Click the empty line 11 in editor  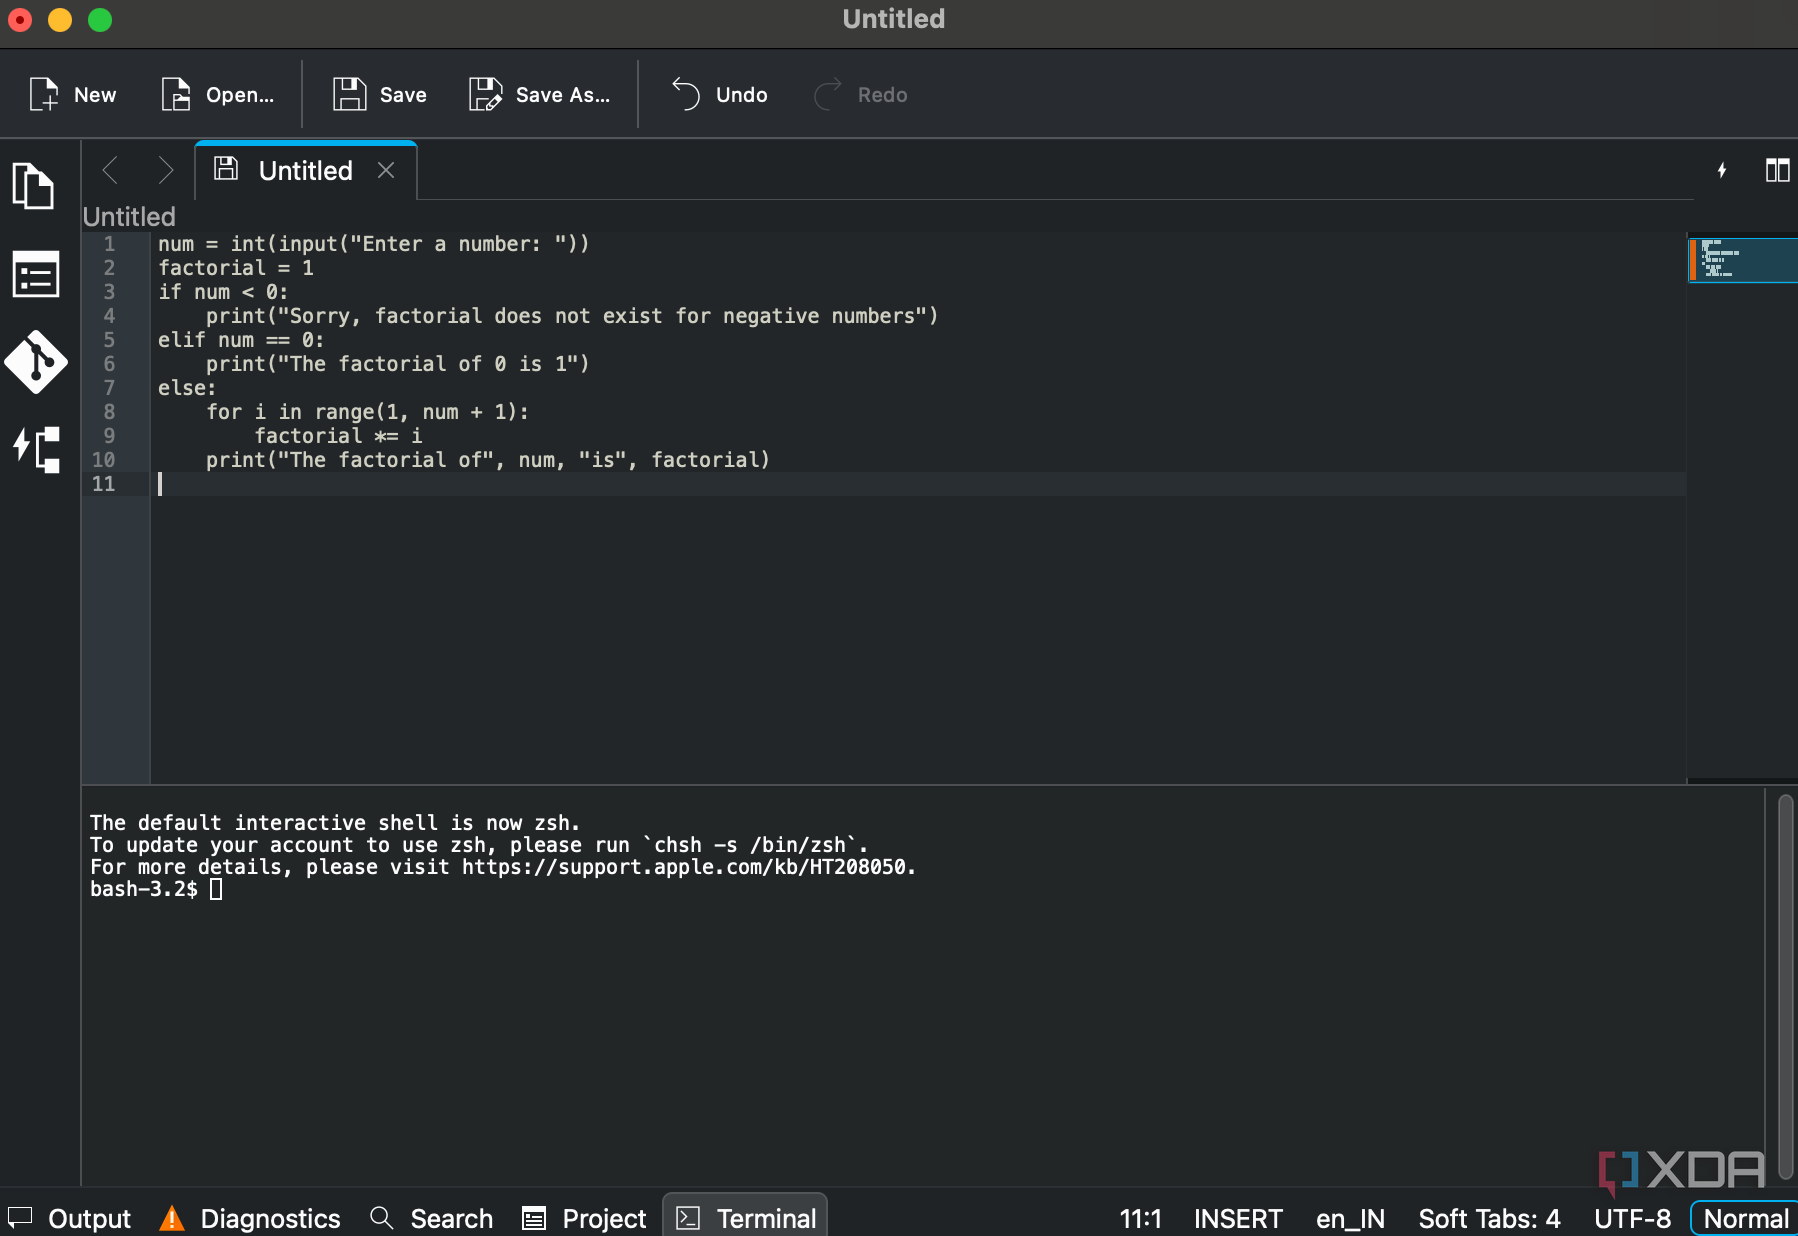(918, 484)
